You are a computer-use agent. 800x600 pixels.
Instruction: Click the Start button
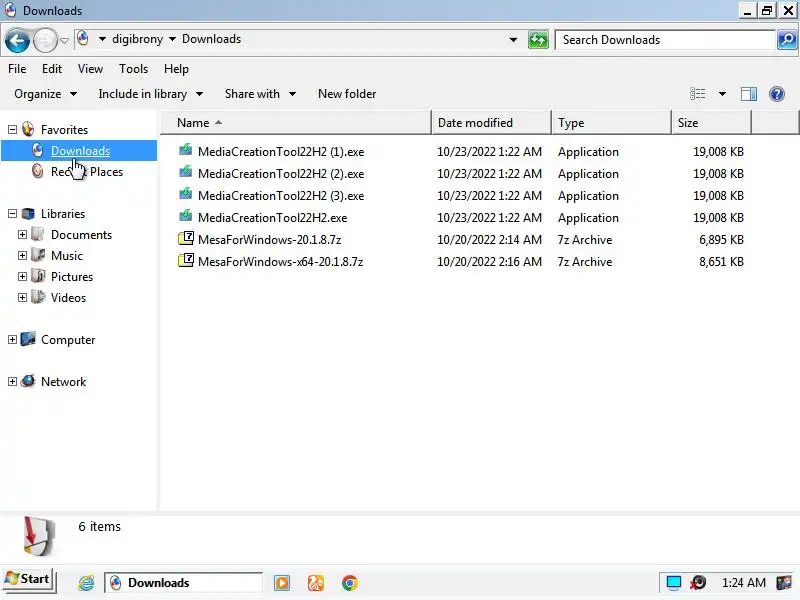[28, 581]
